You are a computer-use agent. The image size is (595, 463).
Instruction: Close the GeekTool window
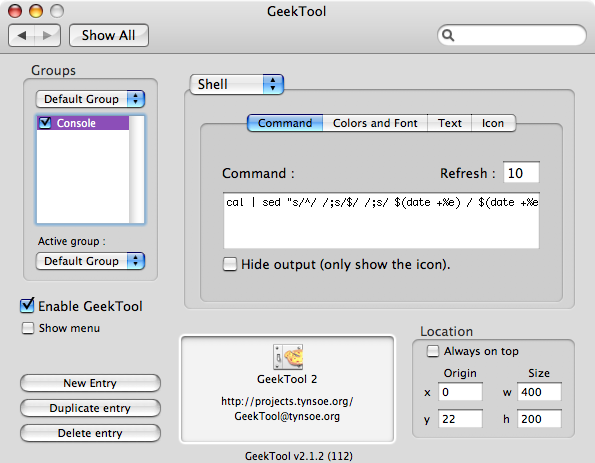pyautogui.click(x=15, y=11)
